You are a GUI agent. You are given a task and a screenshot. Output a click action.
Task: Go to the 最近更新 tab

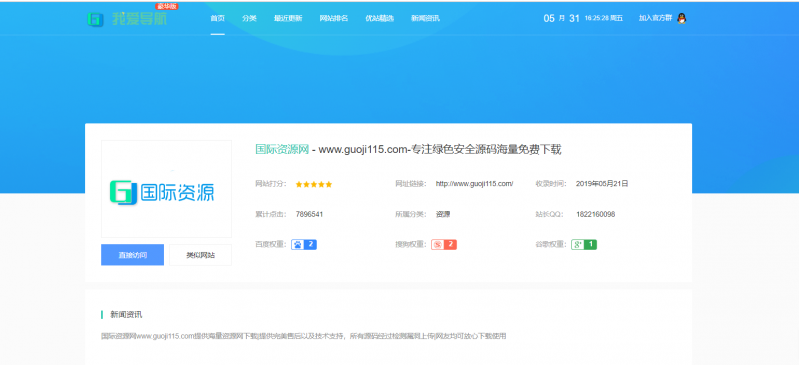(288, 18)
